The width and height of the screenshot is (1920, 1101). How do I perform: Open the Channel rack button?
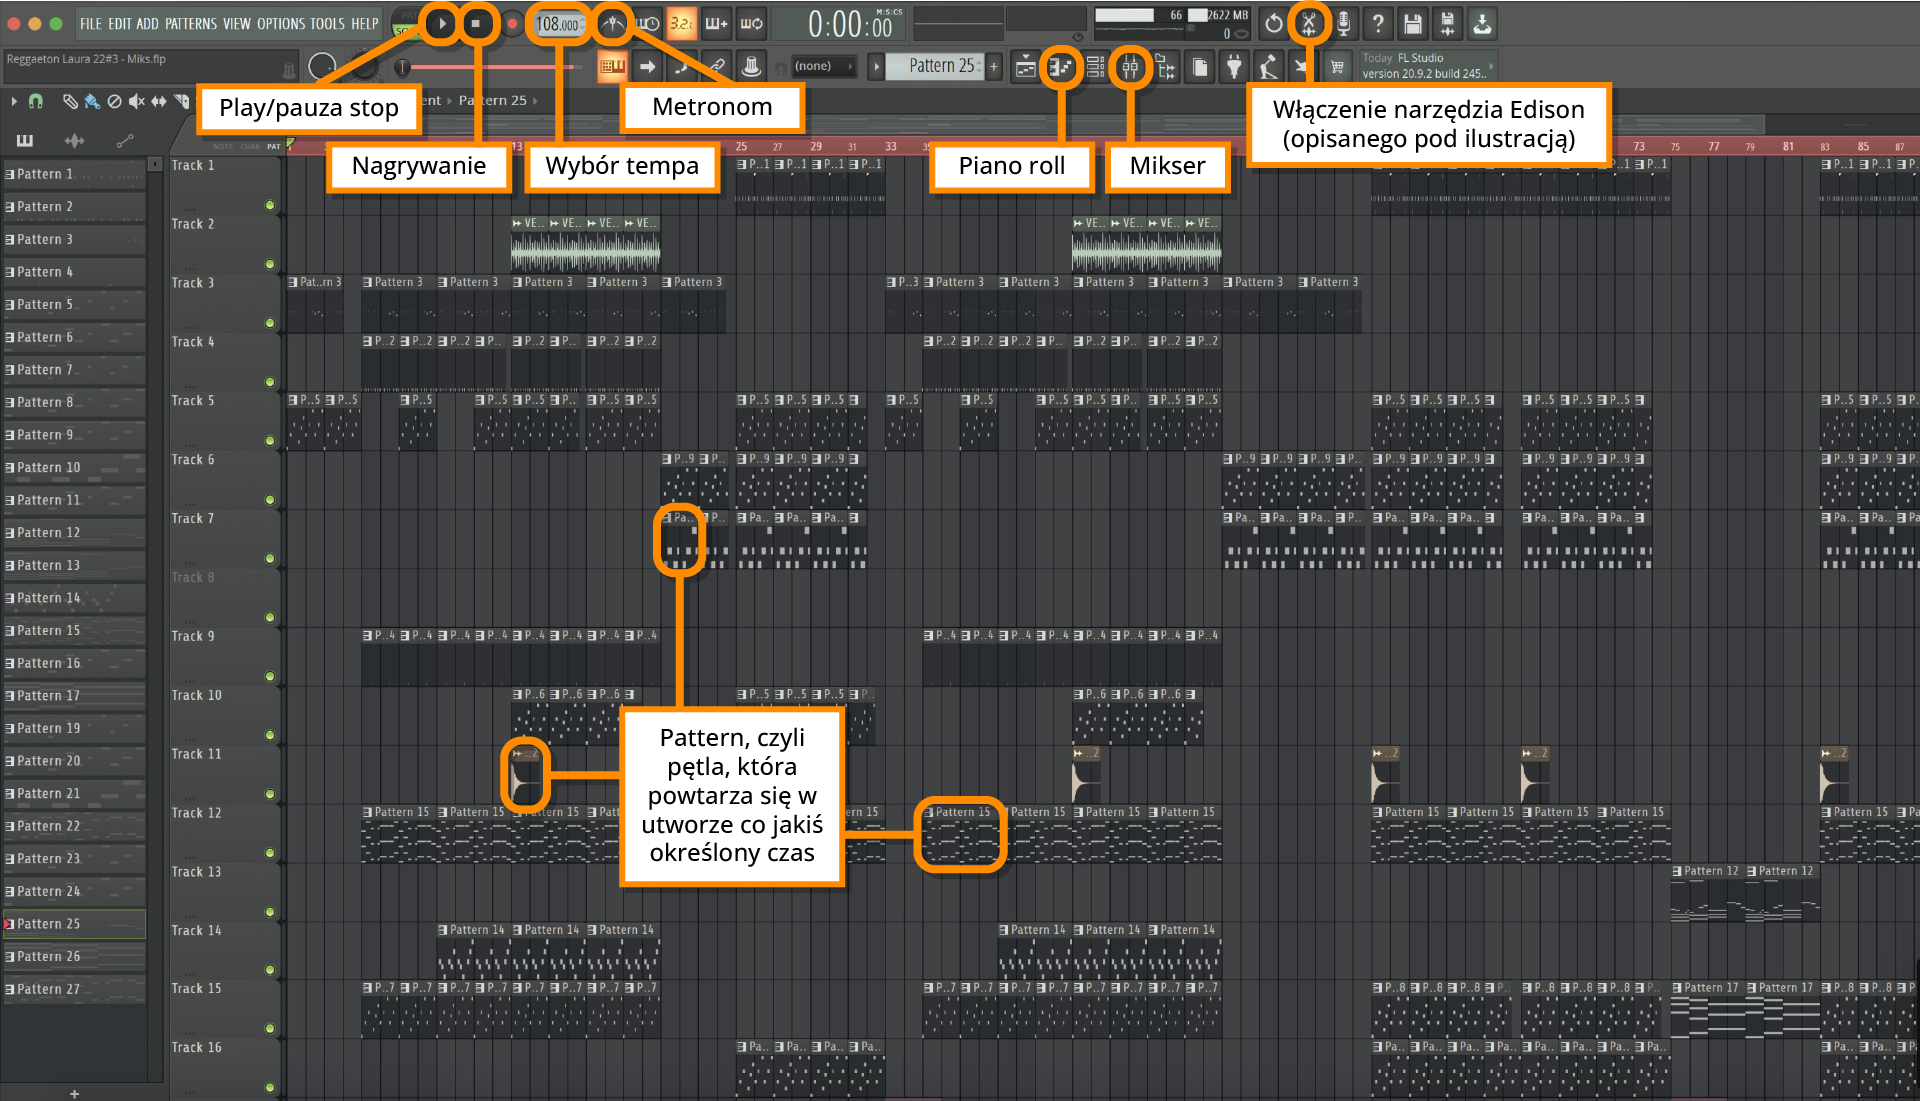[x=1095, y=67]
